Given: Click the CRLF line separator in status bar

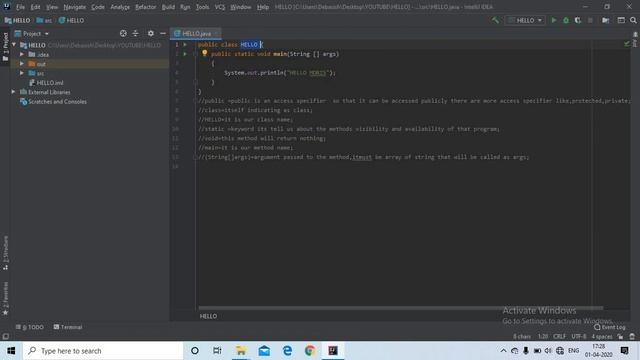Looking at the screenshot, I should [x=560, y=336].
